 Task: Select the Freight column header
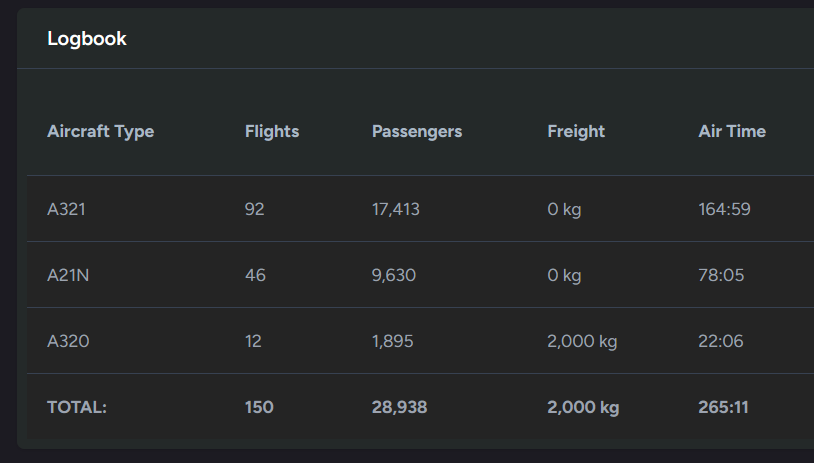[x=576, y=132]
